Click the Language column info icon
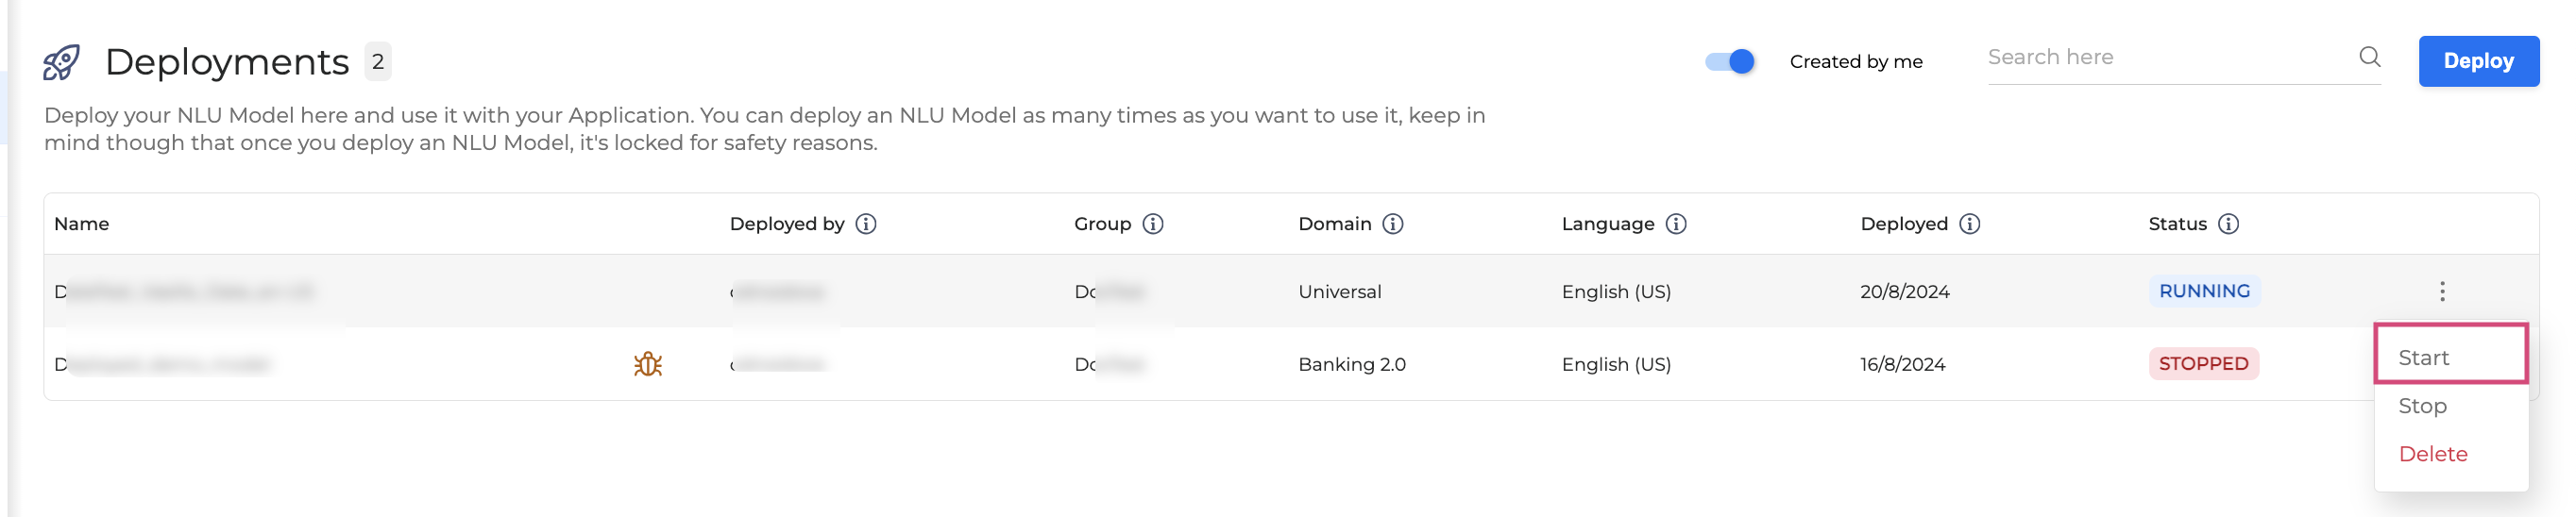The height and width of the screenshot is (517, 2576). pyautogui.click(x=1676, y=224)
